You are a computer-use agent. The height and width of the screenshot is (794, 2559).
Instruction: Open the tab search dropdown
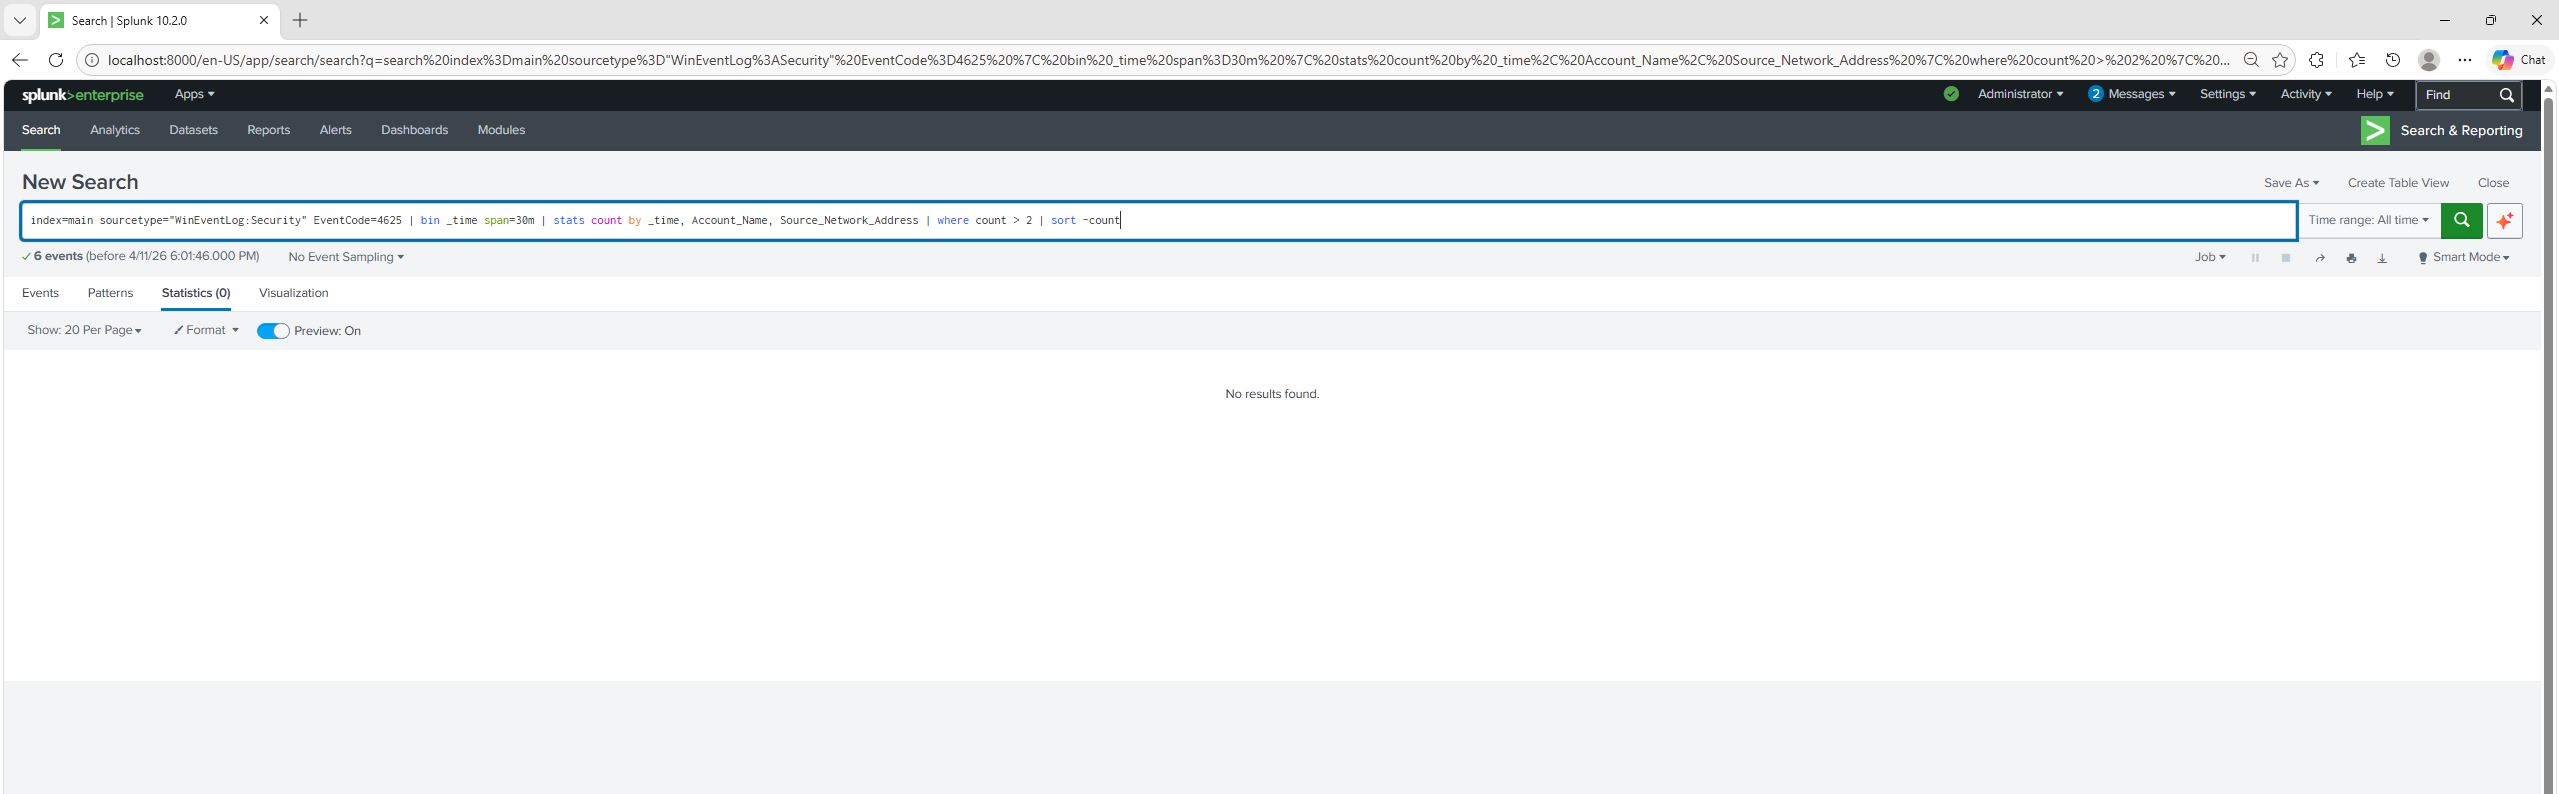pos(20,20)
